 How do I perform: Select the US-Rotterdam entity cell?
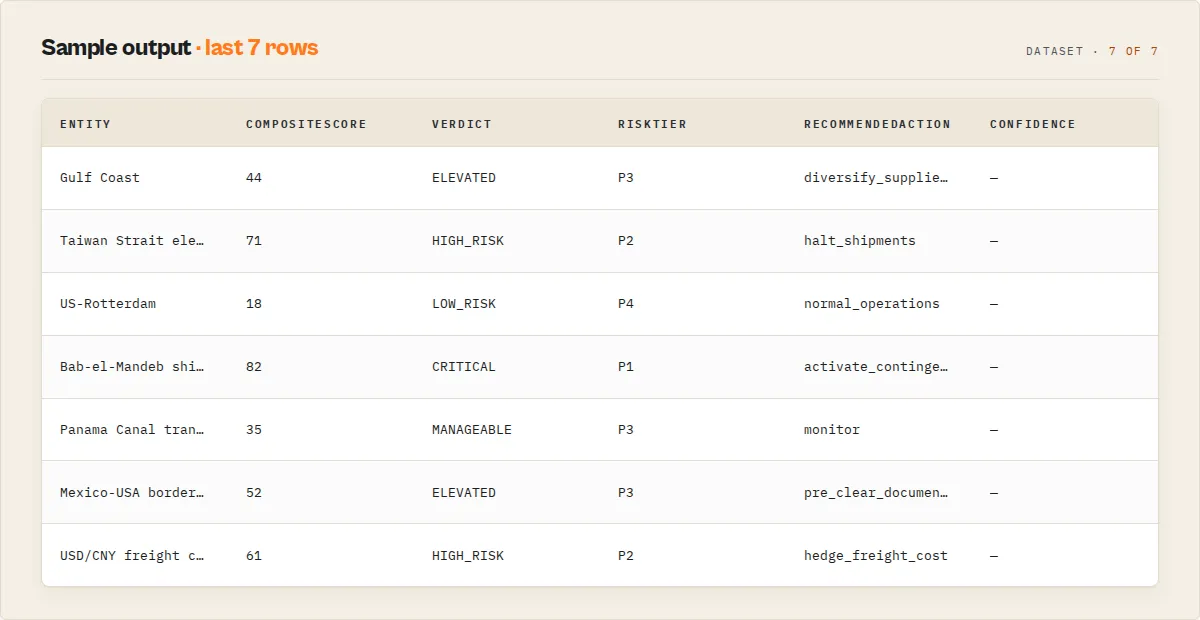click(x=108, y=304)
